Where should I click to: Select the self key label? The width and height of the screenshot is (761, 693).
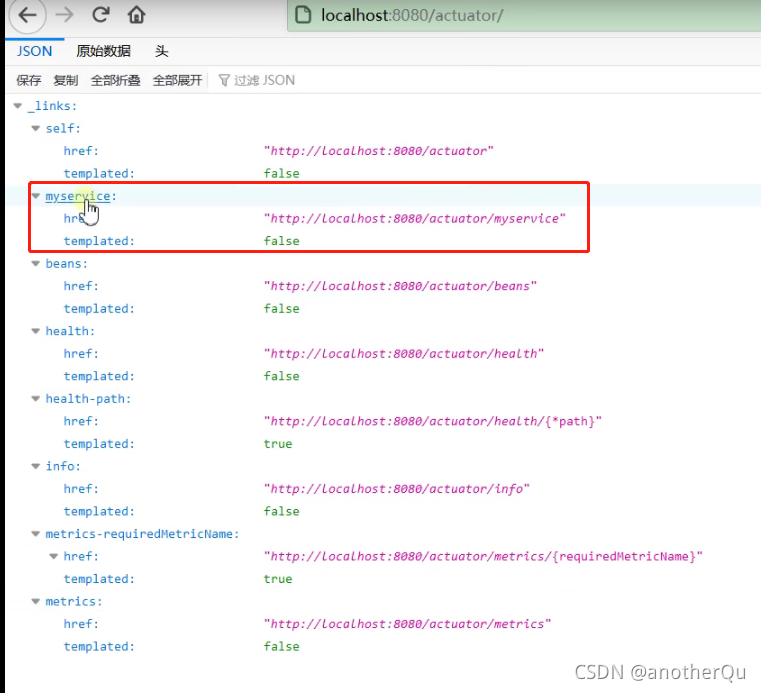tap(63, 129)
